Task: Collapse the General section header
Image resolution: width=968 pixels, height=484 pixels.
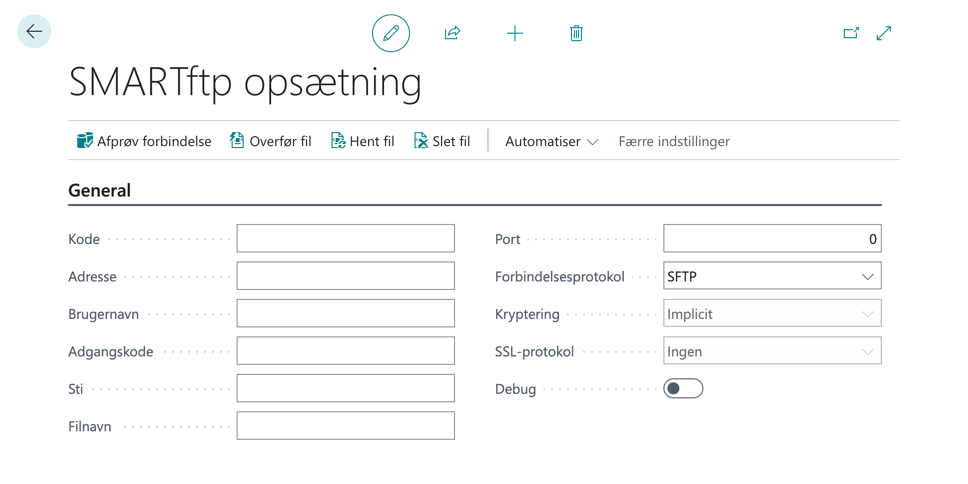Action: [x=100, y=190]
